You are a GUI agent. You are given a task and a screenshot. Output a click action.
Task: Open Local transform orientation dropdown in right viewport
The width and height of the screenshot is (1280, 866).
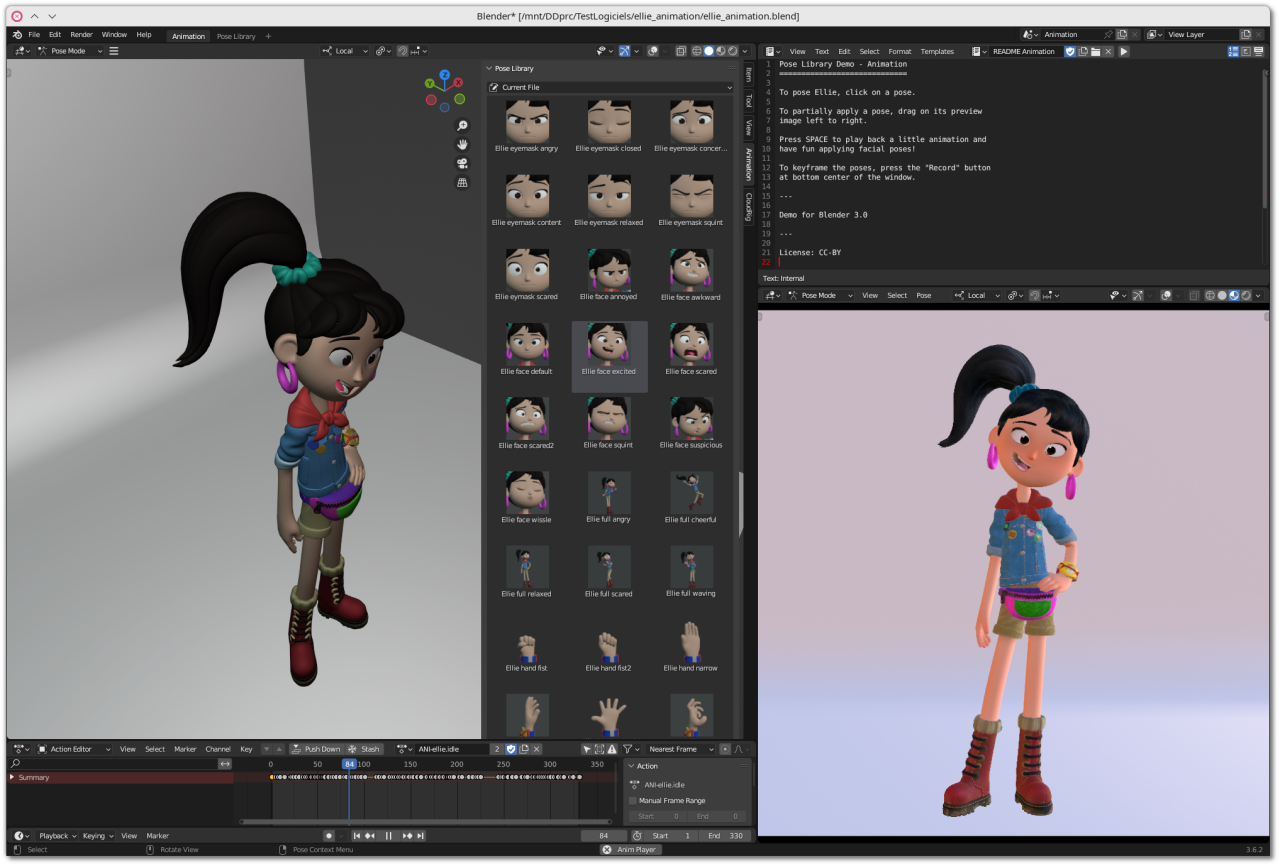click(975, 295)
